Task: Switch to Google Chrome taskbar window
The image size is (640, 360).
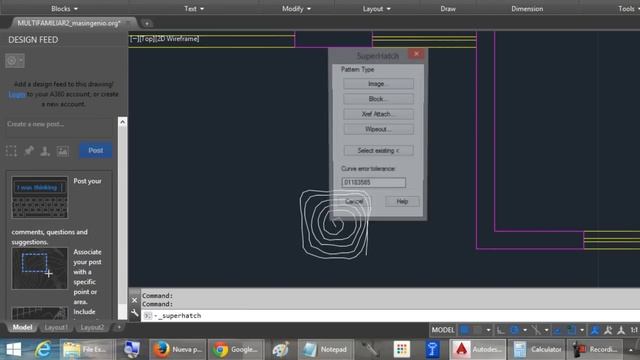Action: tap(236, 349)
